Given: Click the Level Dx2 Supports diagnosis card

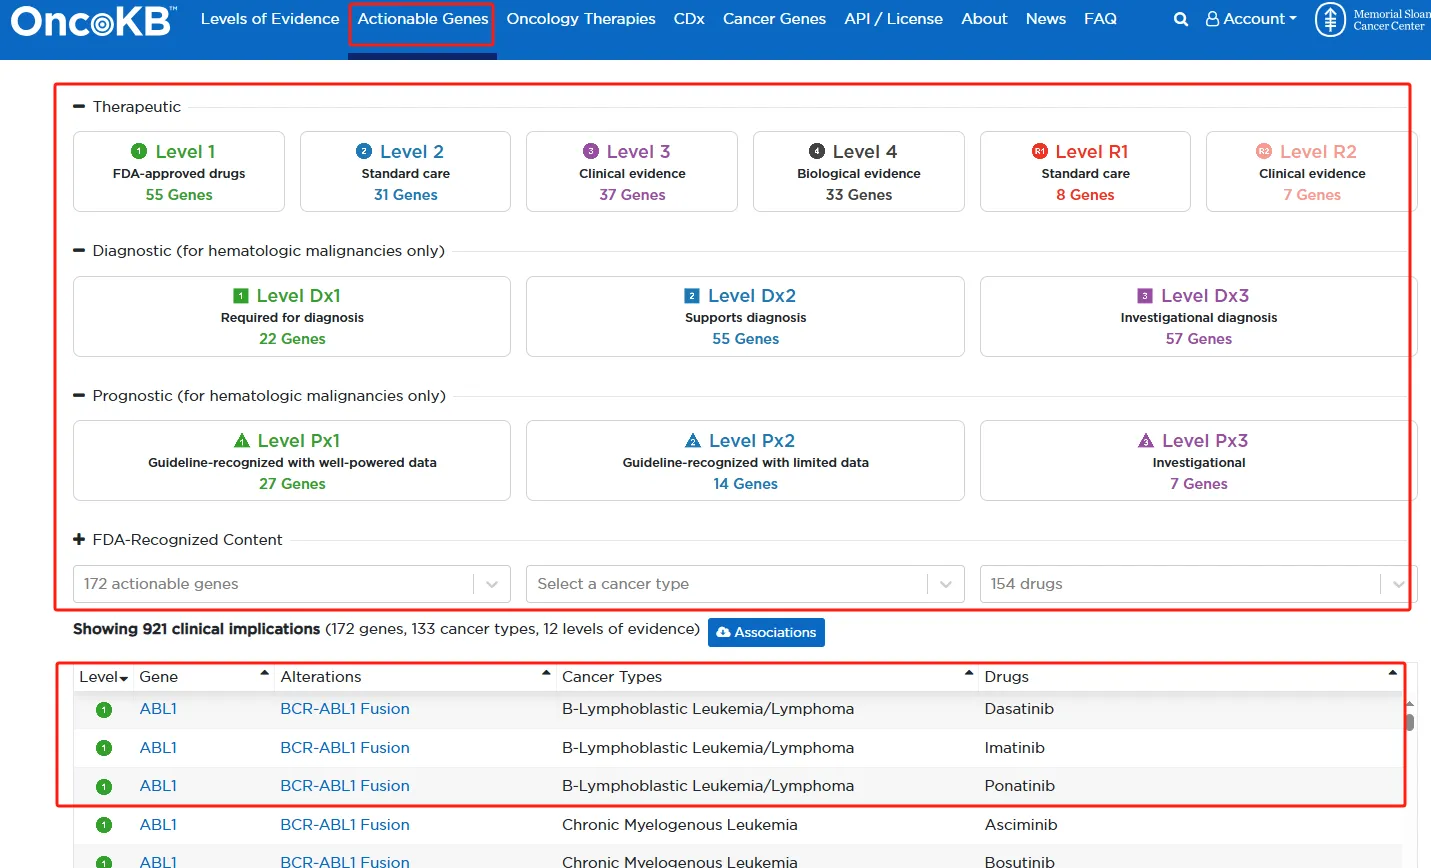Looking at the screenshot, I should (745, 317).
